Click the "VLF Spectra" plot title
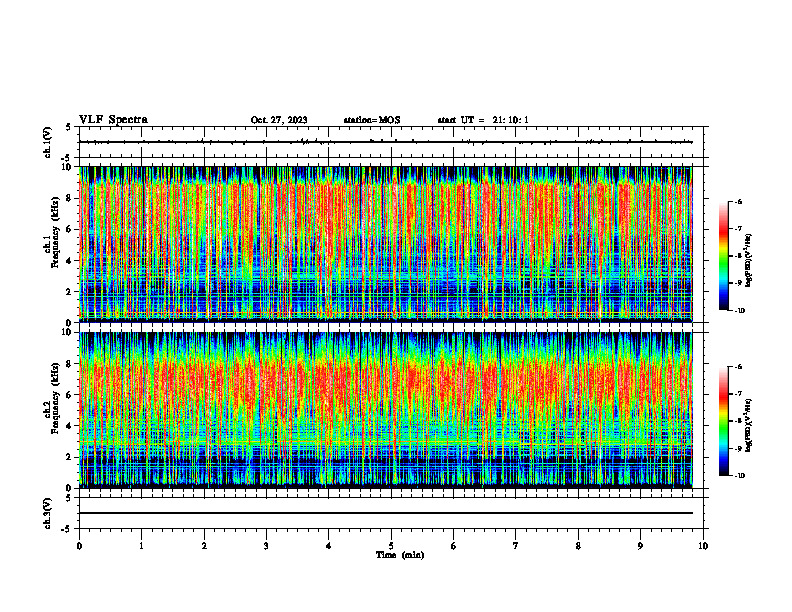 (113, 120)
